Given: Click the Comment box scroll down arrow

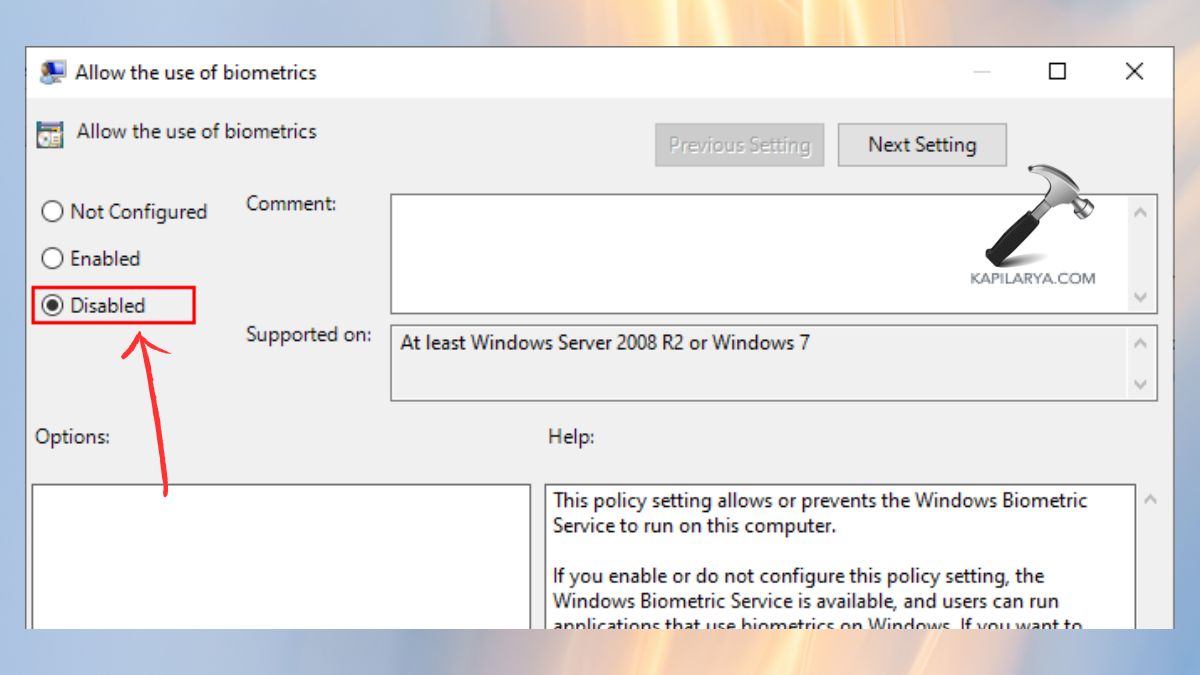Looking at the screenshot, I should point(1140,297).
